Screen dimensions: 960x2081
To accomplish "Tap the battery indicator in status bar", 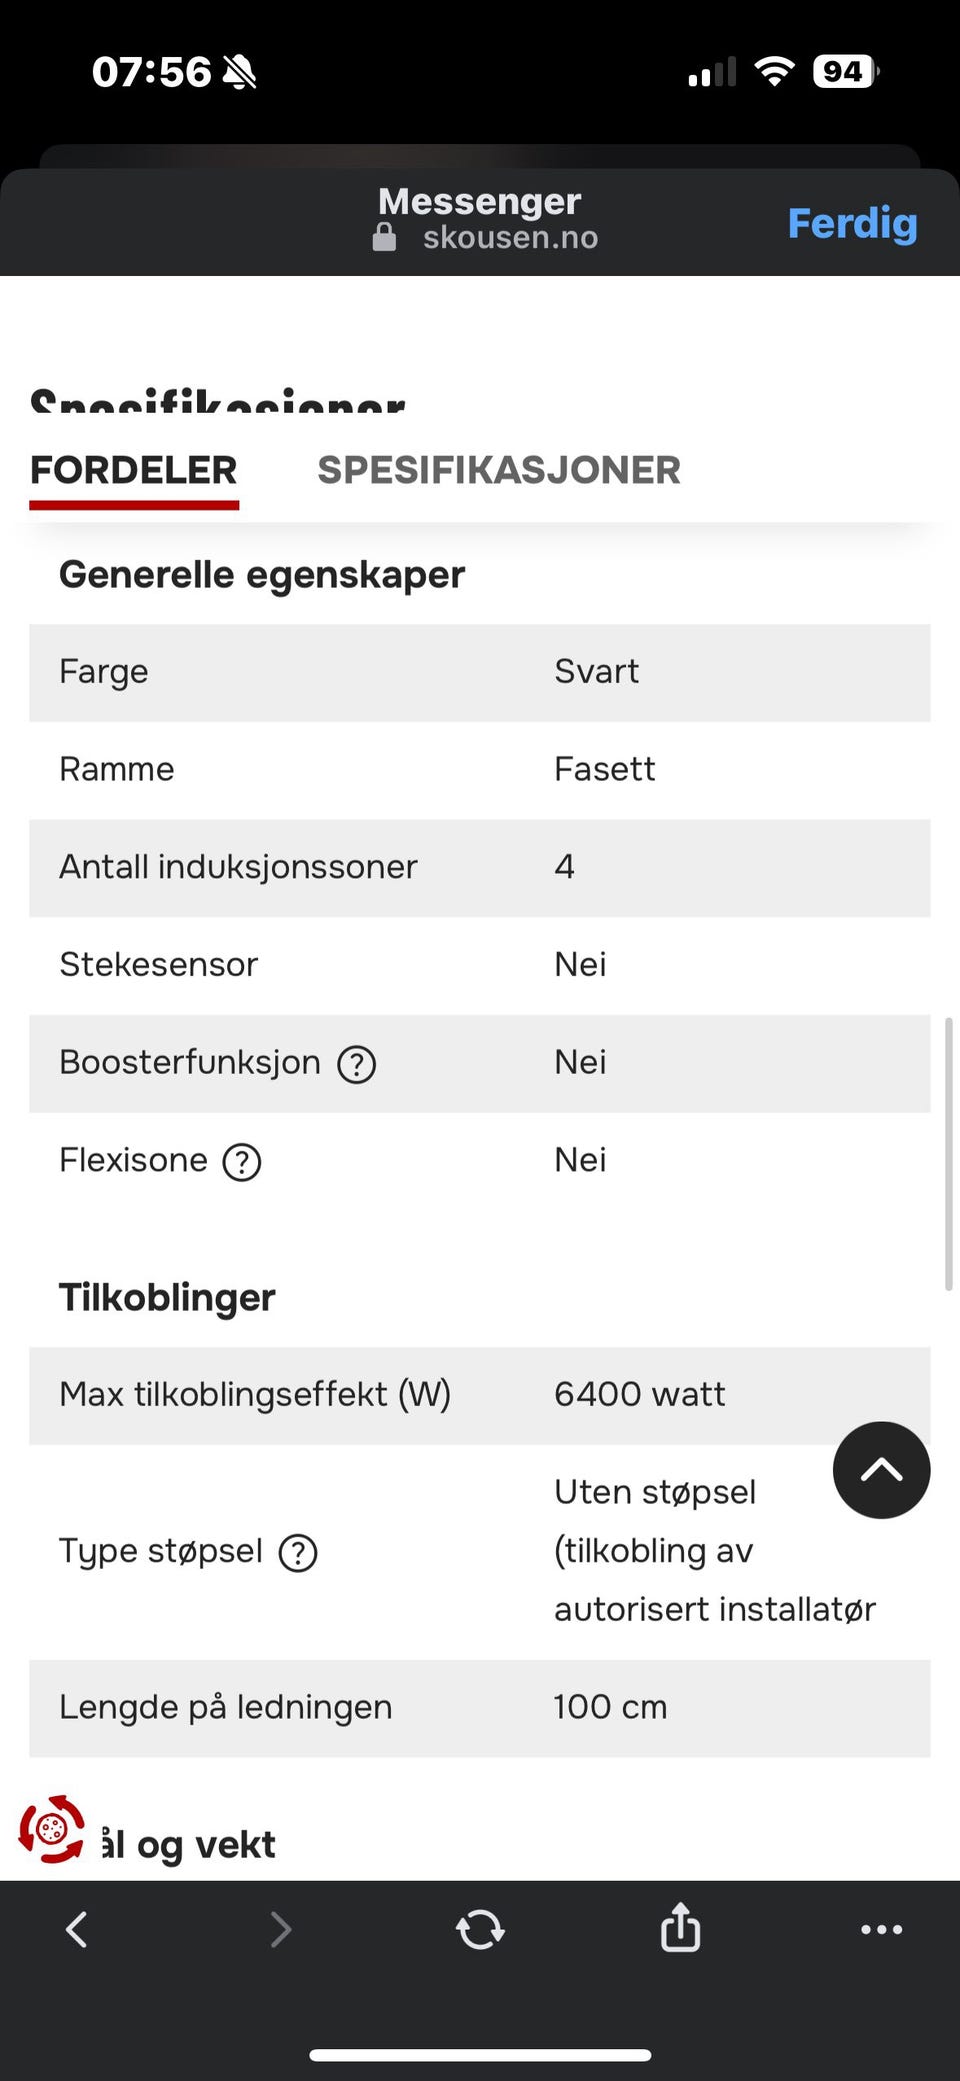I will tap(845, 72).
